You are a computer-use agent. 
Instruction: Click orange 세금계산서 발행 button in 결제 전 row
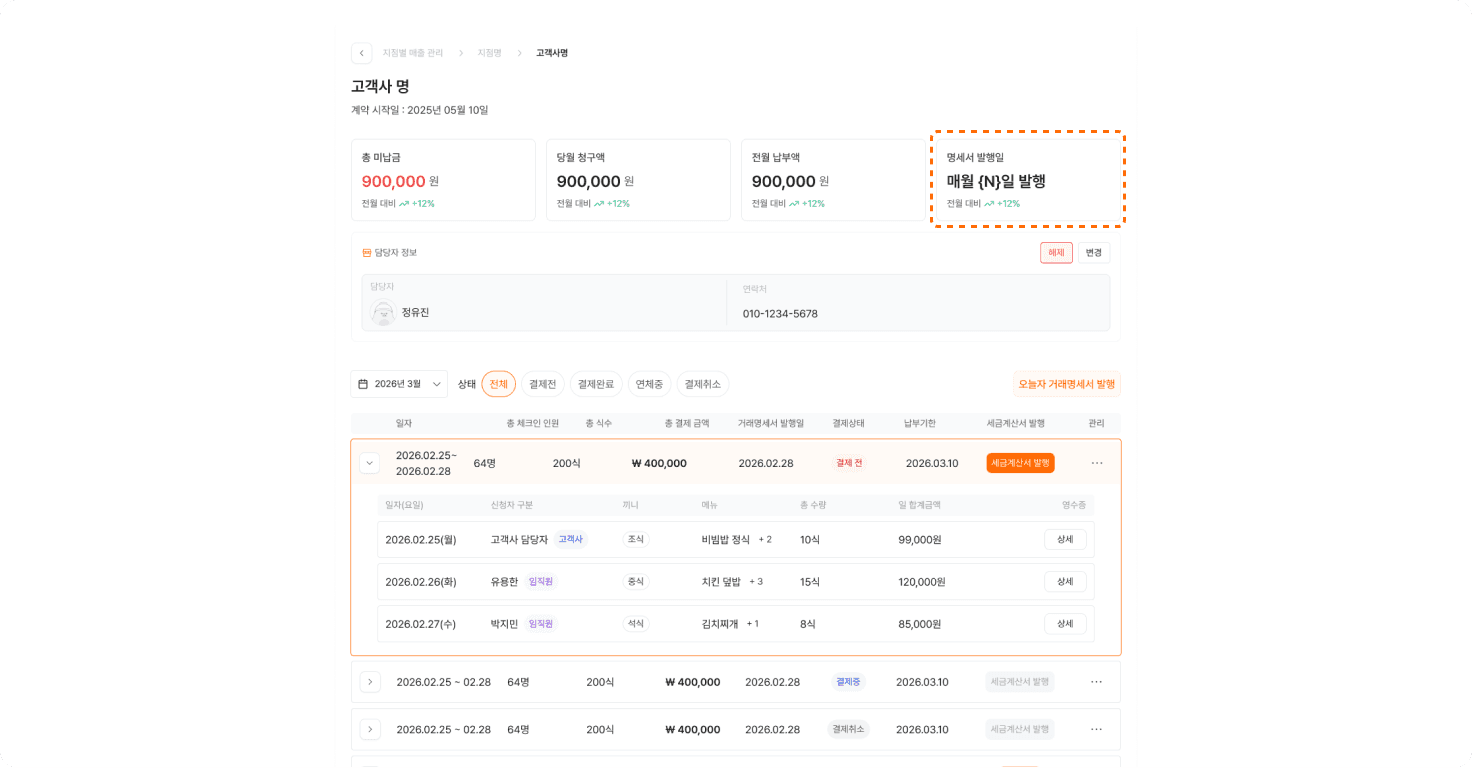(1020, 463)
